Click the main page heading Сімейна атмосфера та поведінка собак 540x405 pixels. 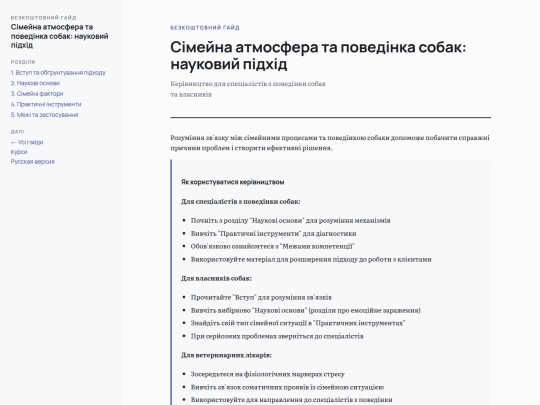click(x=318, y=55)
